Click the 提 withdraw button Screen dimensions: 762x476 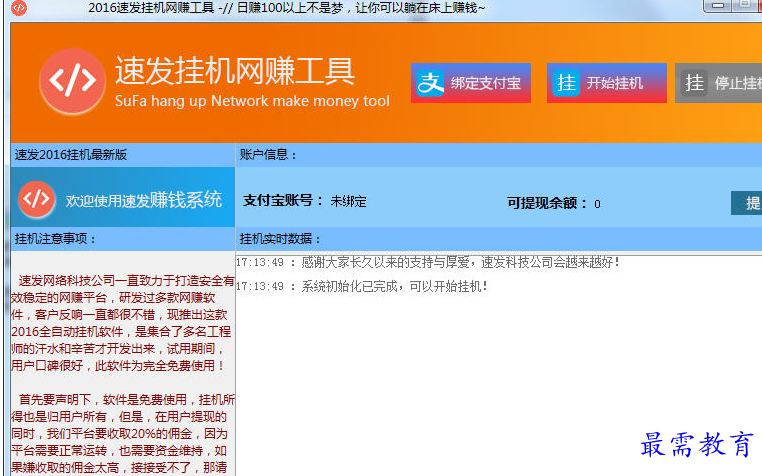(746, 203)
